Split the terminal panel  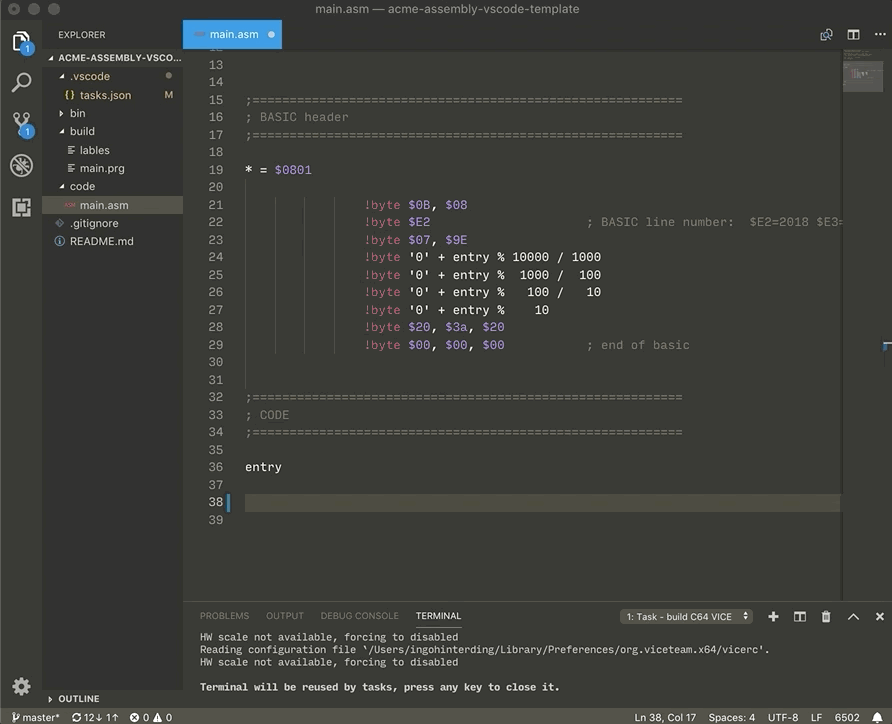(x=800, y=617)
